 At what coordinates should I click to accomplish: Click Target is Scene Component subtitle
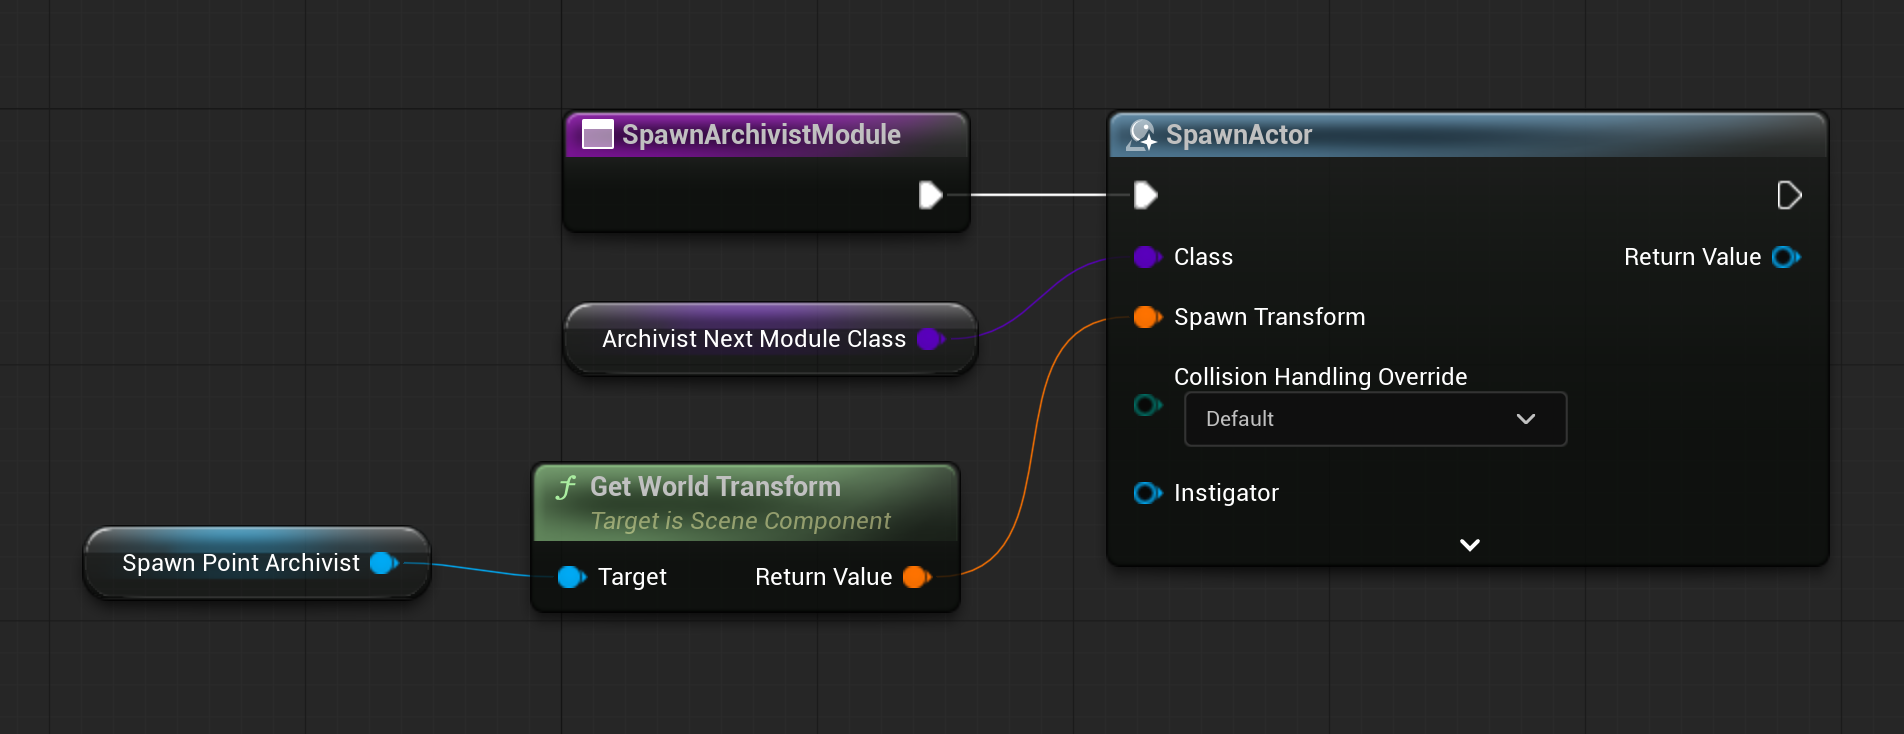[740, 521]
